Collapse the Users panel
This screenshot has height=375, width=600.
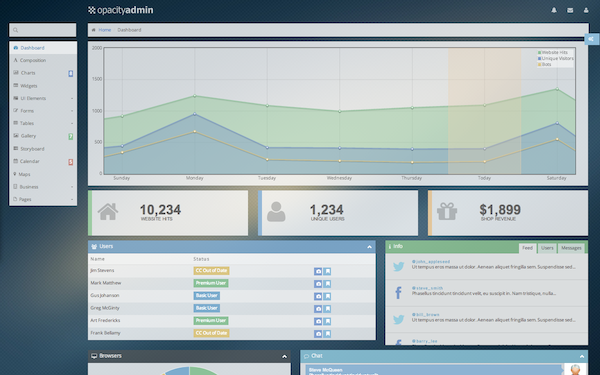point(369,247)
